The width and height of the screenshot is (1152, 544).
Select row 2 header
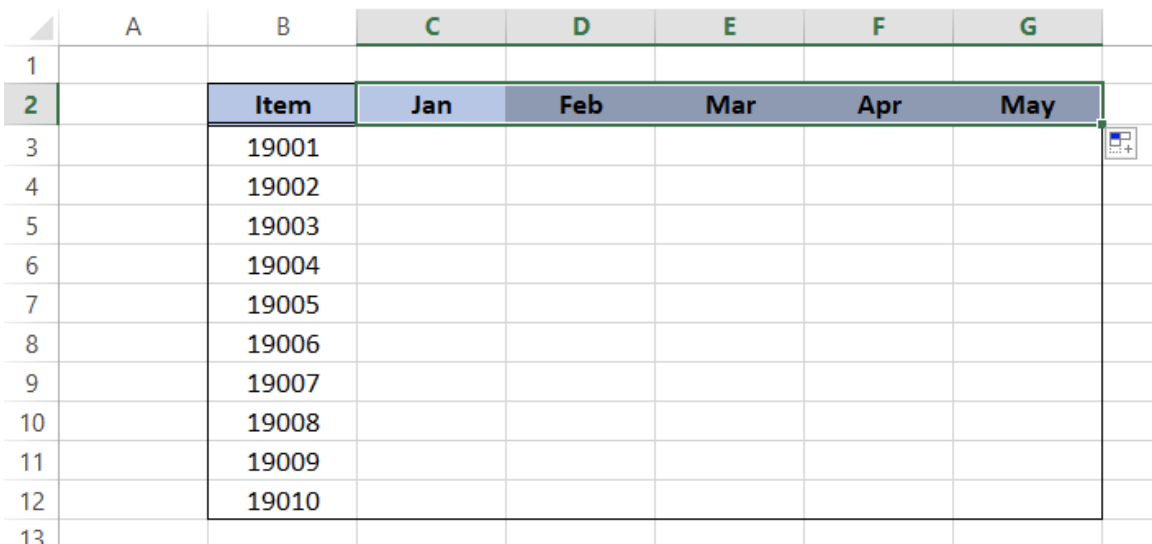tap(29, 104)
